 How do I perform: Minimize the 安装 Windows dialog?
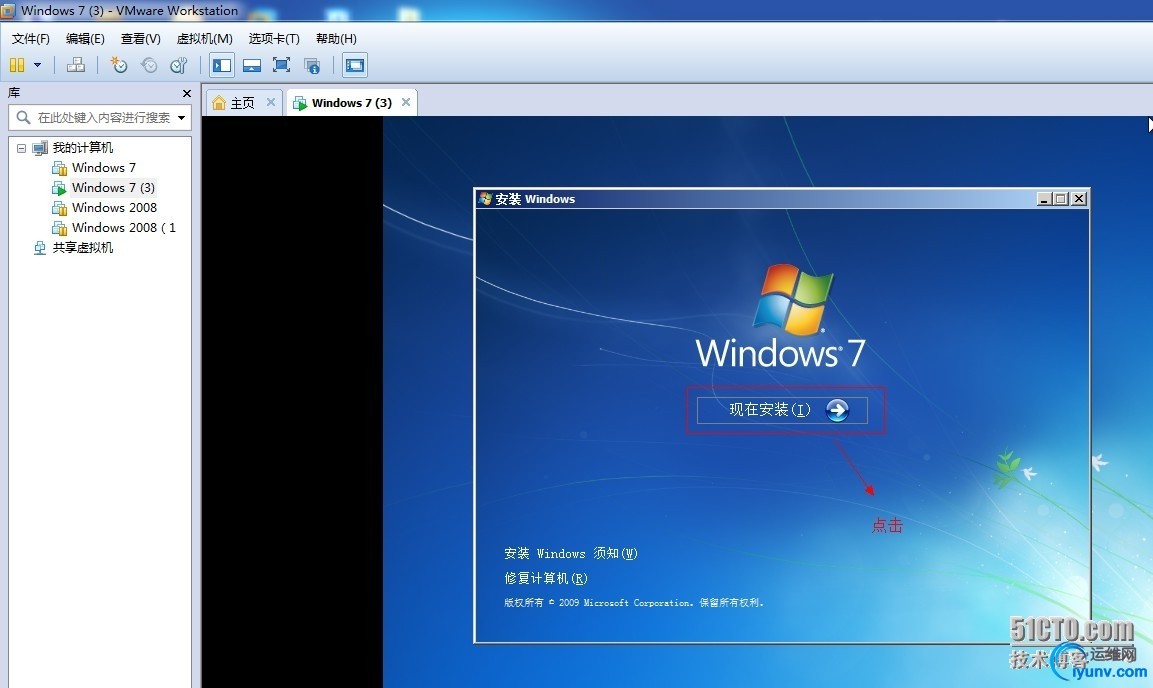(x=1044, y=198)
